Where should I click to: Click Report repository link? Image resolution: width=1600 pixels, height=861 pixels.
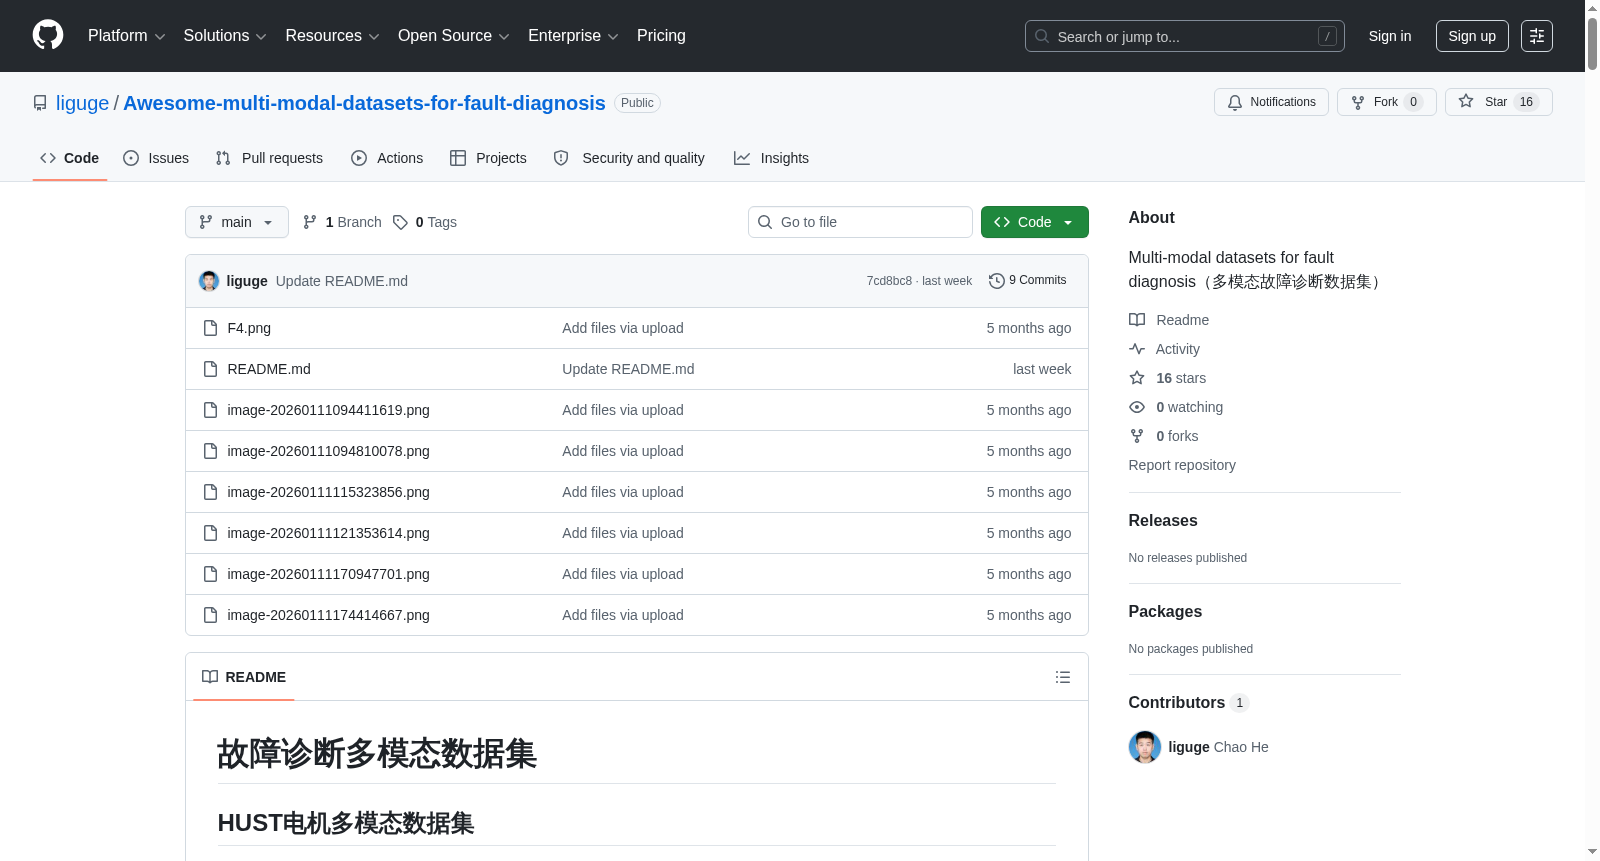(x=1182, y=465)
